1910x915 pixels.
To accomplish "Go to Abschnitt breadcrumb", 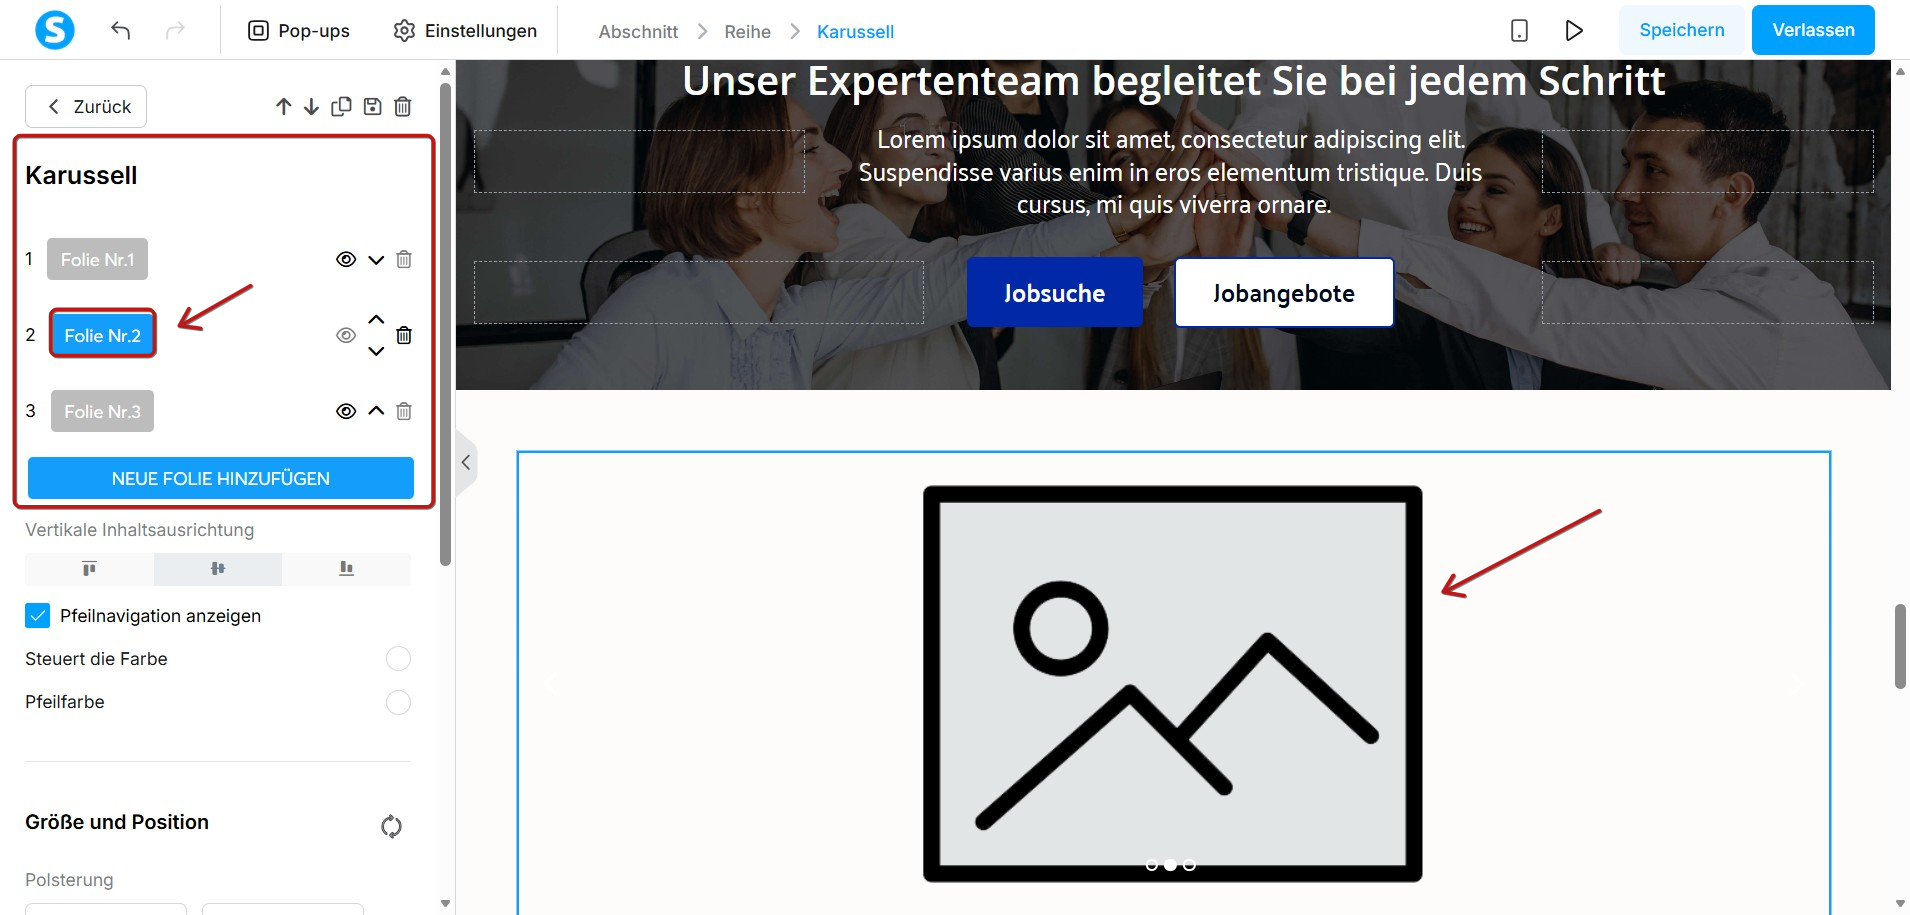I will [638, 32].
